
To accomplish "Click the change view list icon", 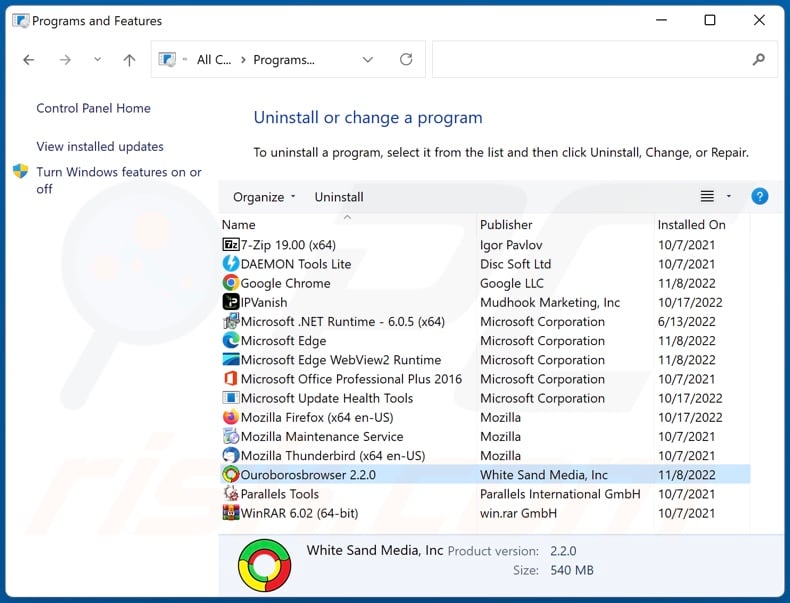I will pyautogui.click(x=707, y=196).
